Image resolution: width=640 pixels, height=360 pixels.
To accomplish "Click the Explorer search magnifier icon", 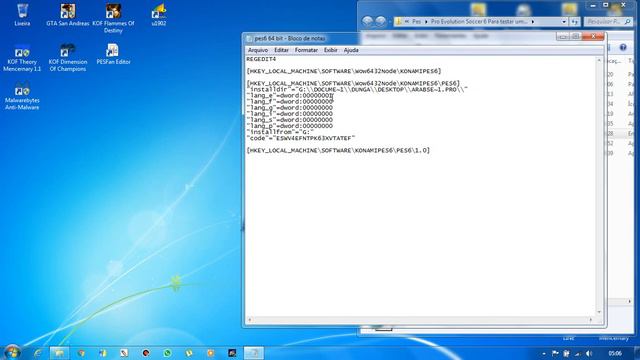I will 627,22.
